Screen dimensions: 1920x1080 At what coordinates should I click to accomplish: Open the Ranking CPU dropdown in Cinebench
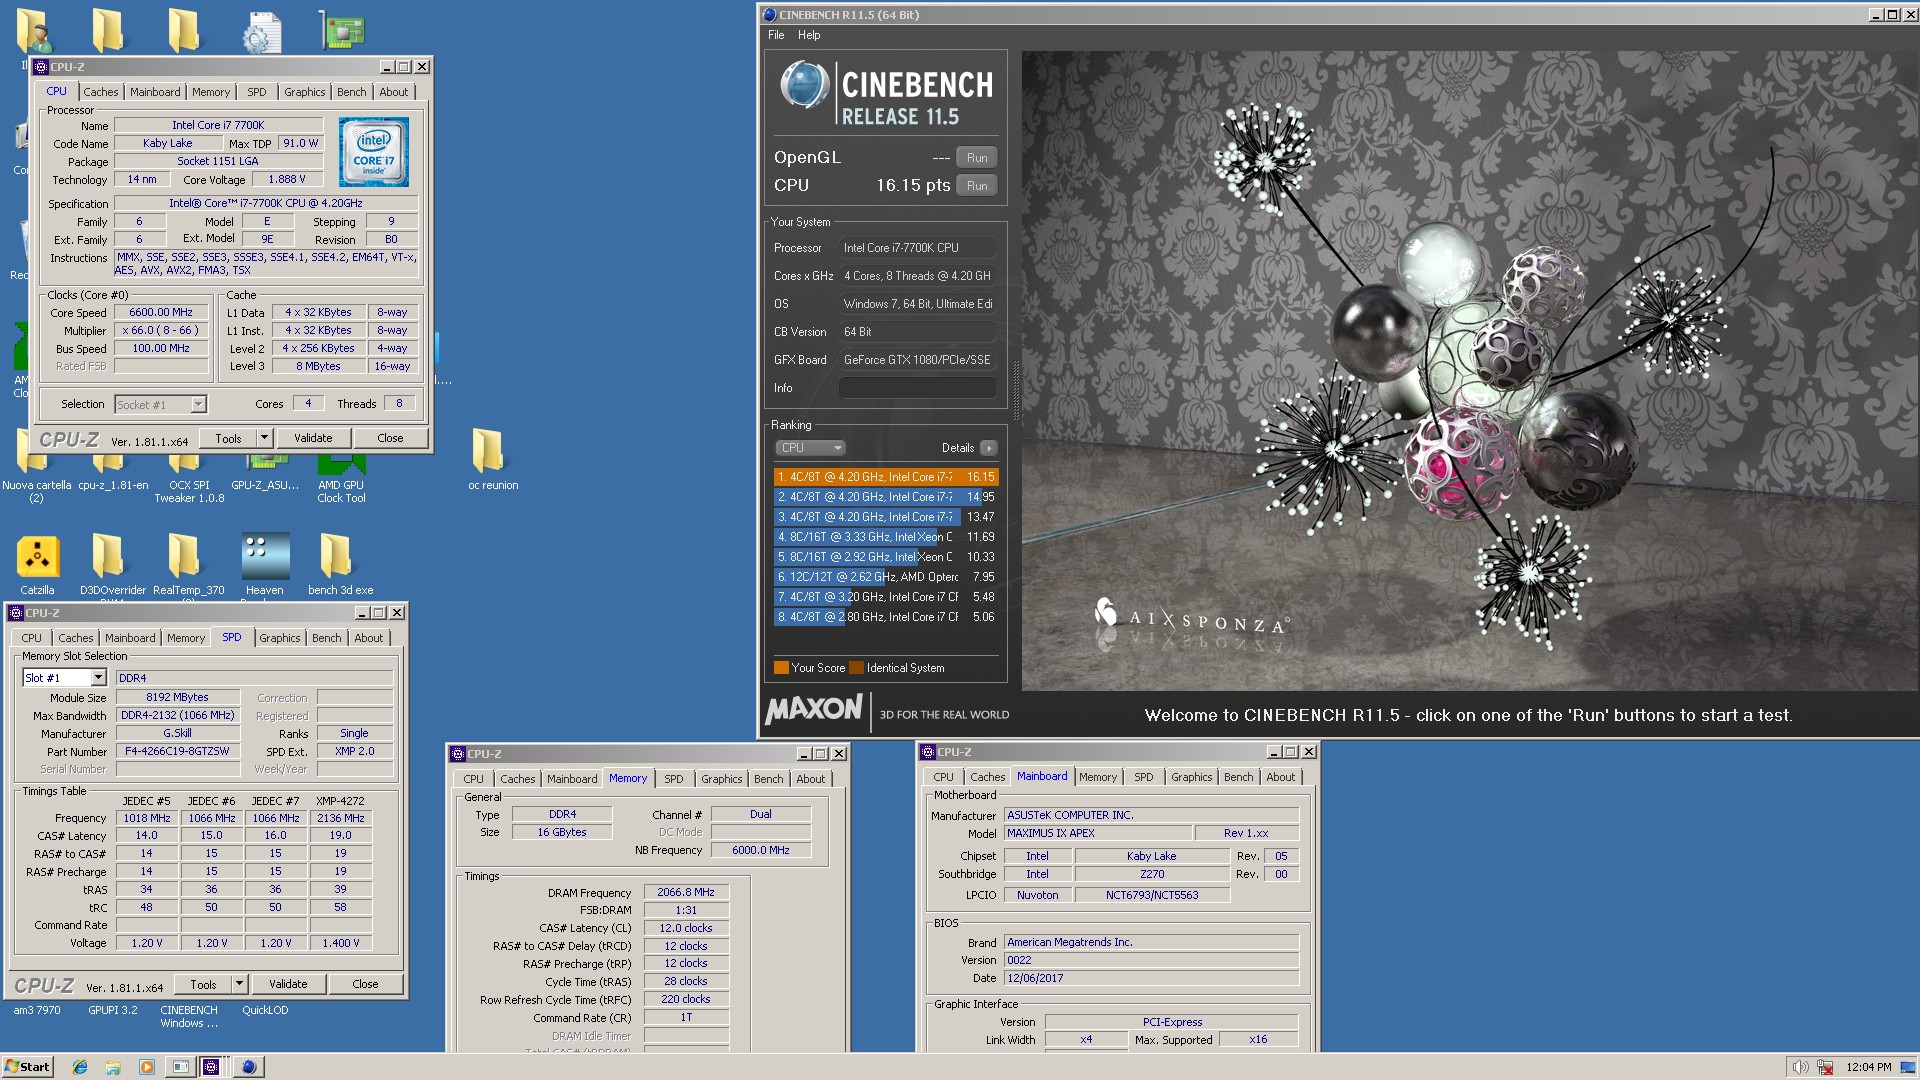coord(810,448)
